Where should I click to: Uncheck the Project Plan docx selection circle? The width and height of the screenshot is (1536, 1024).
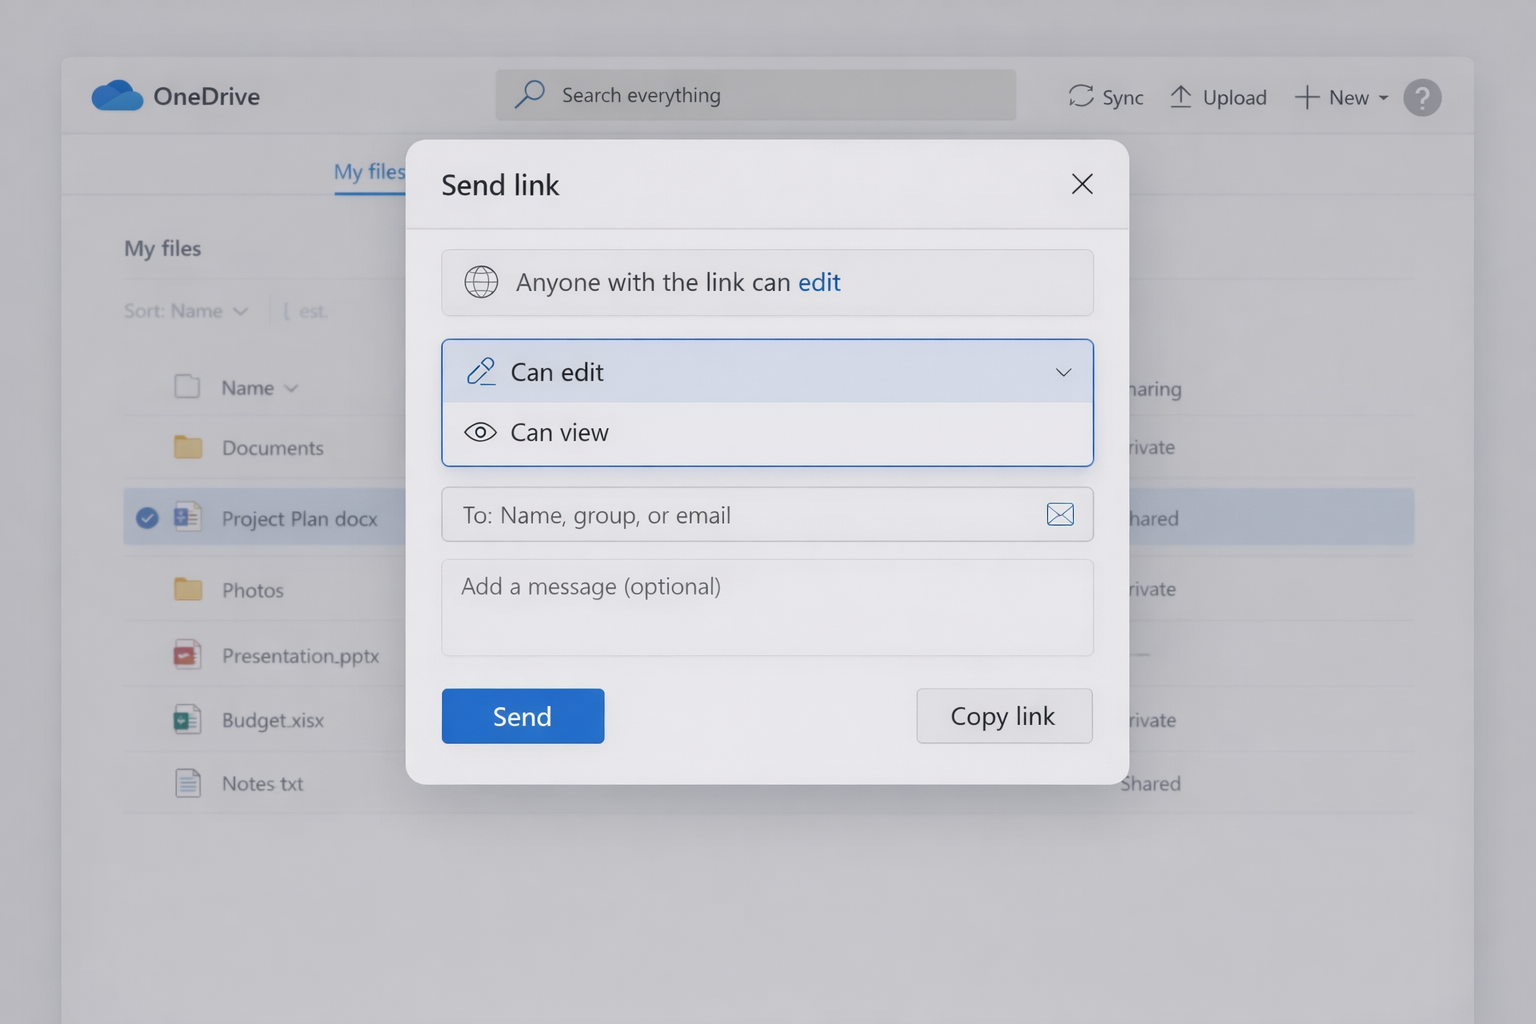tap(147, 518)
